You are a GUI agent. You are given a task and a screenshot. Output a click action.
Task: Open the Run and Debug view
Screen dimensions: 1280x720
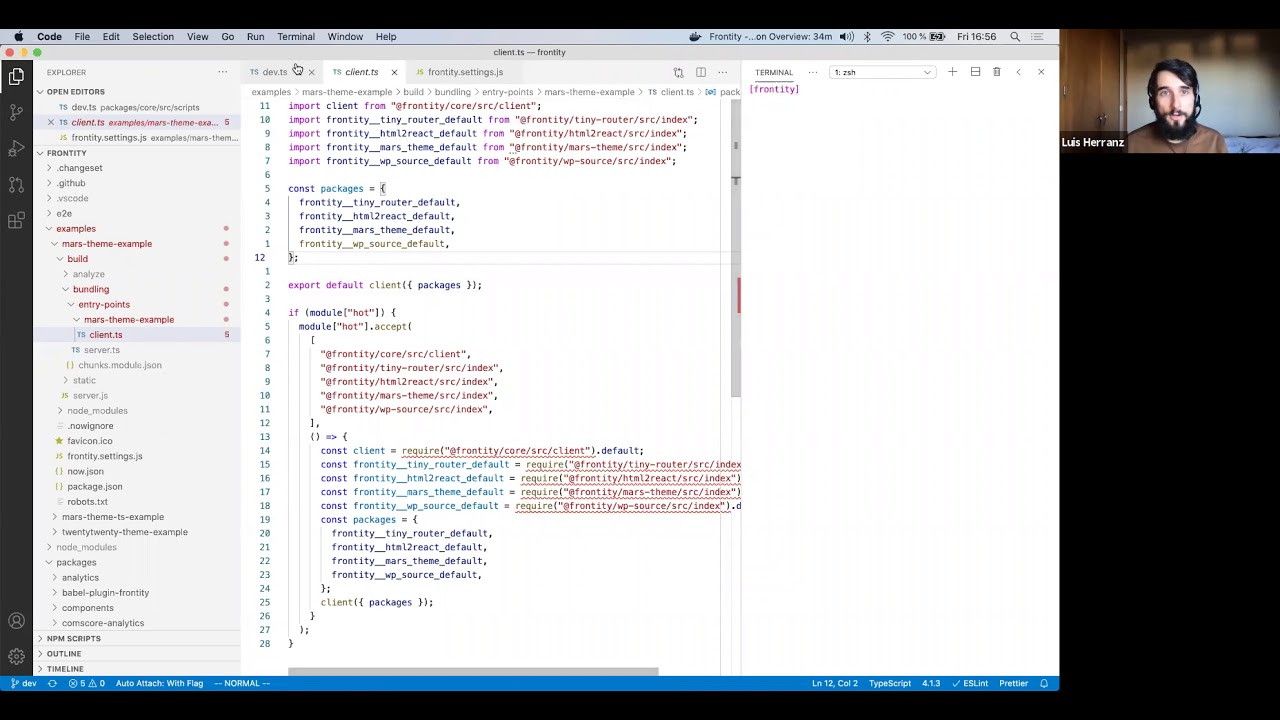click(x=16, y=148)
